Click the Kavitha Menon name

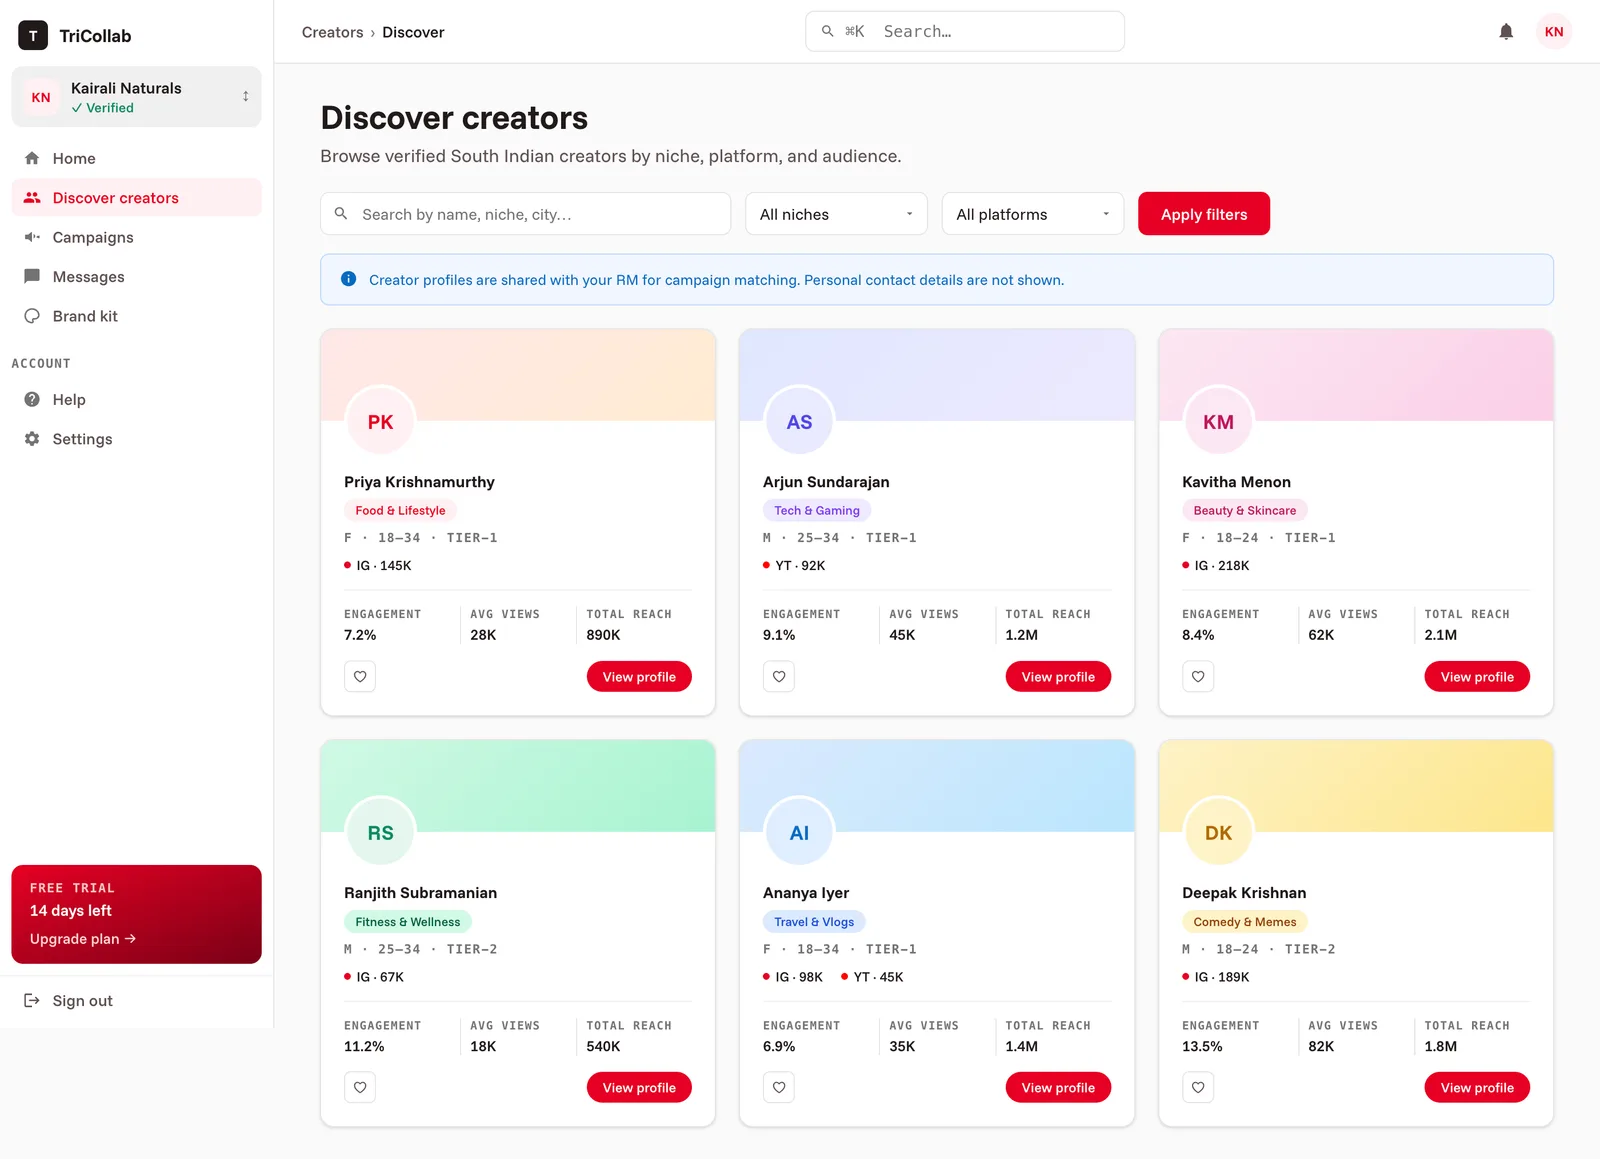click(1236, 482)
